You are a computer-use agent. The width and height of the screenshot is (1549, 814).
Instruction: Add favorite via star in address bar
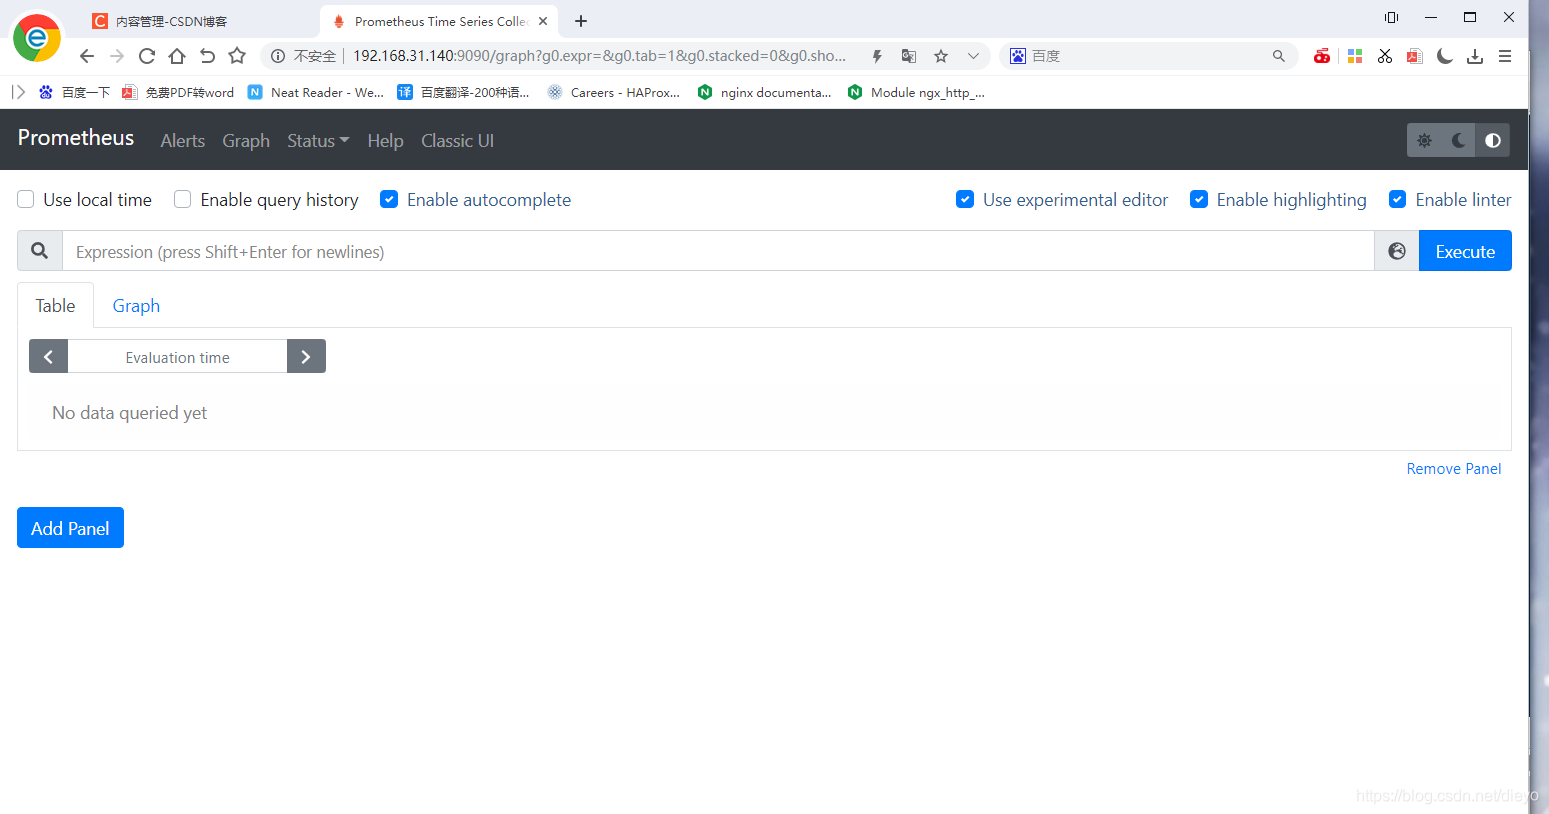[941, 56]
